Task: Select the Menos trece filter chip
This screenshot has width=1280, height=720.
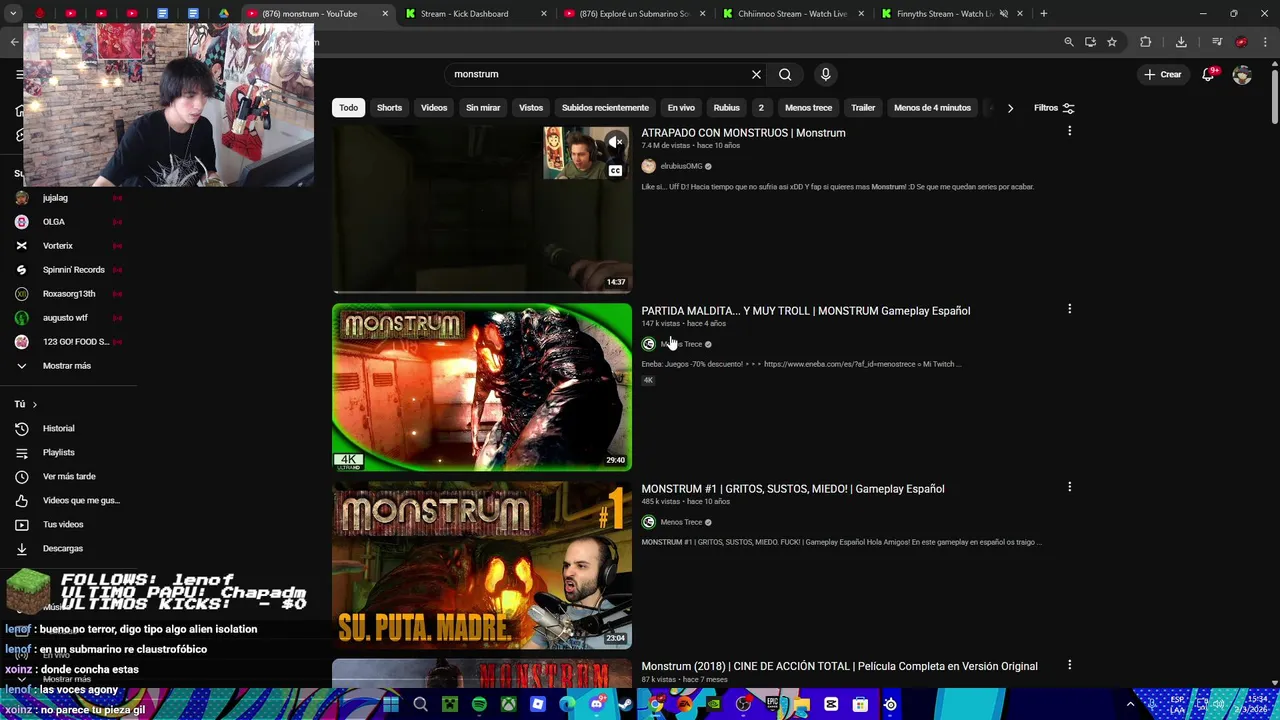Action: [808, 108]
